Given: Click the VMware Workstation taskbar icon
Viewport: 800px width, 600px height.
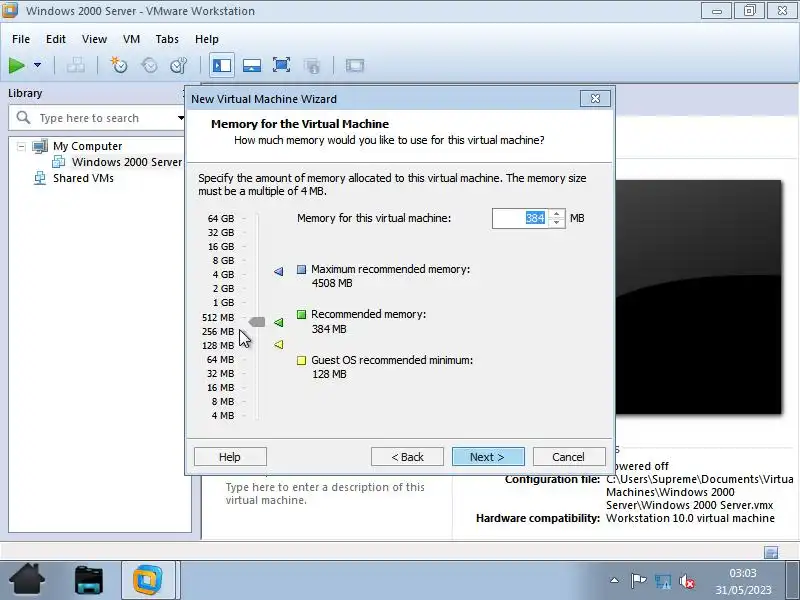Looking at the screenshot, I should [148, 580].
